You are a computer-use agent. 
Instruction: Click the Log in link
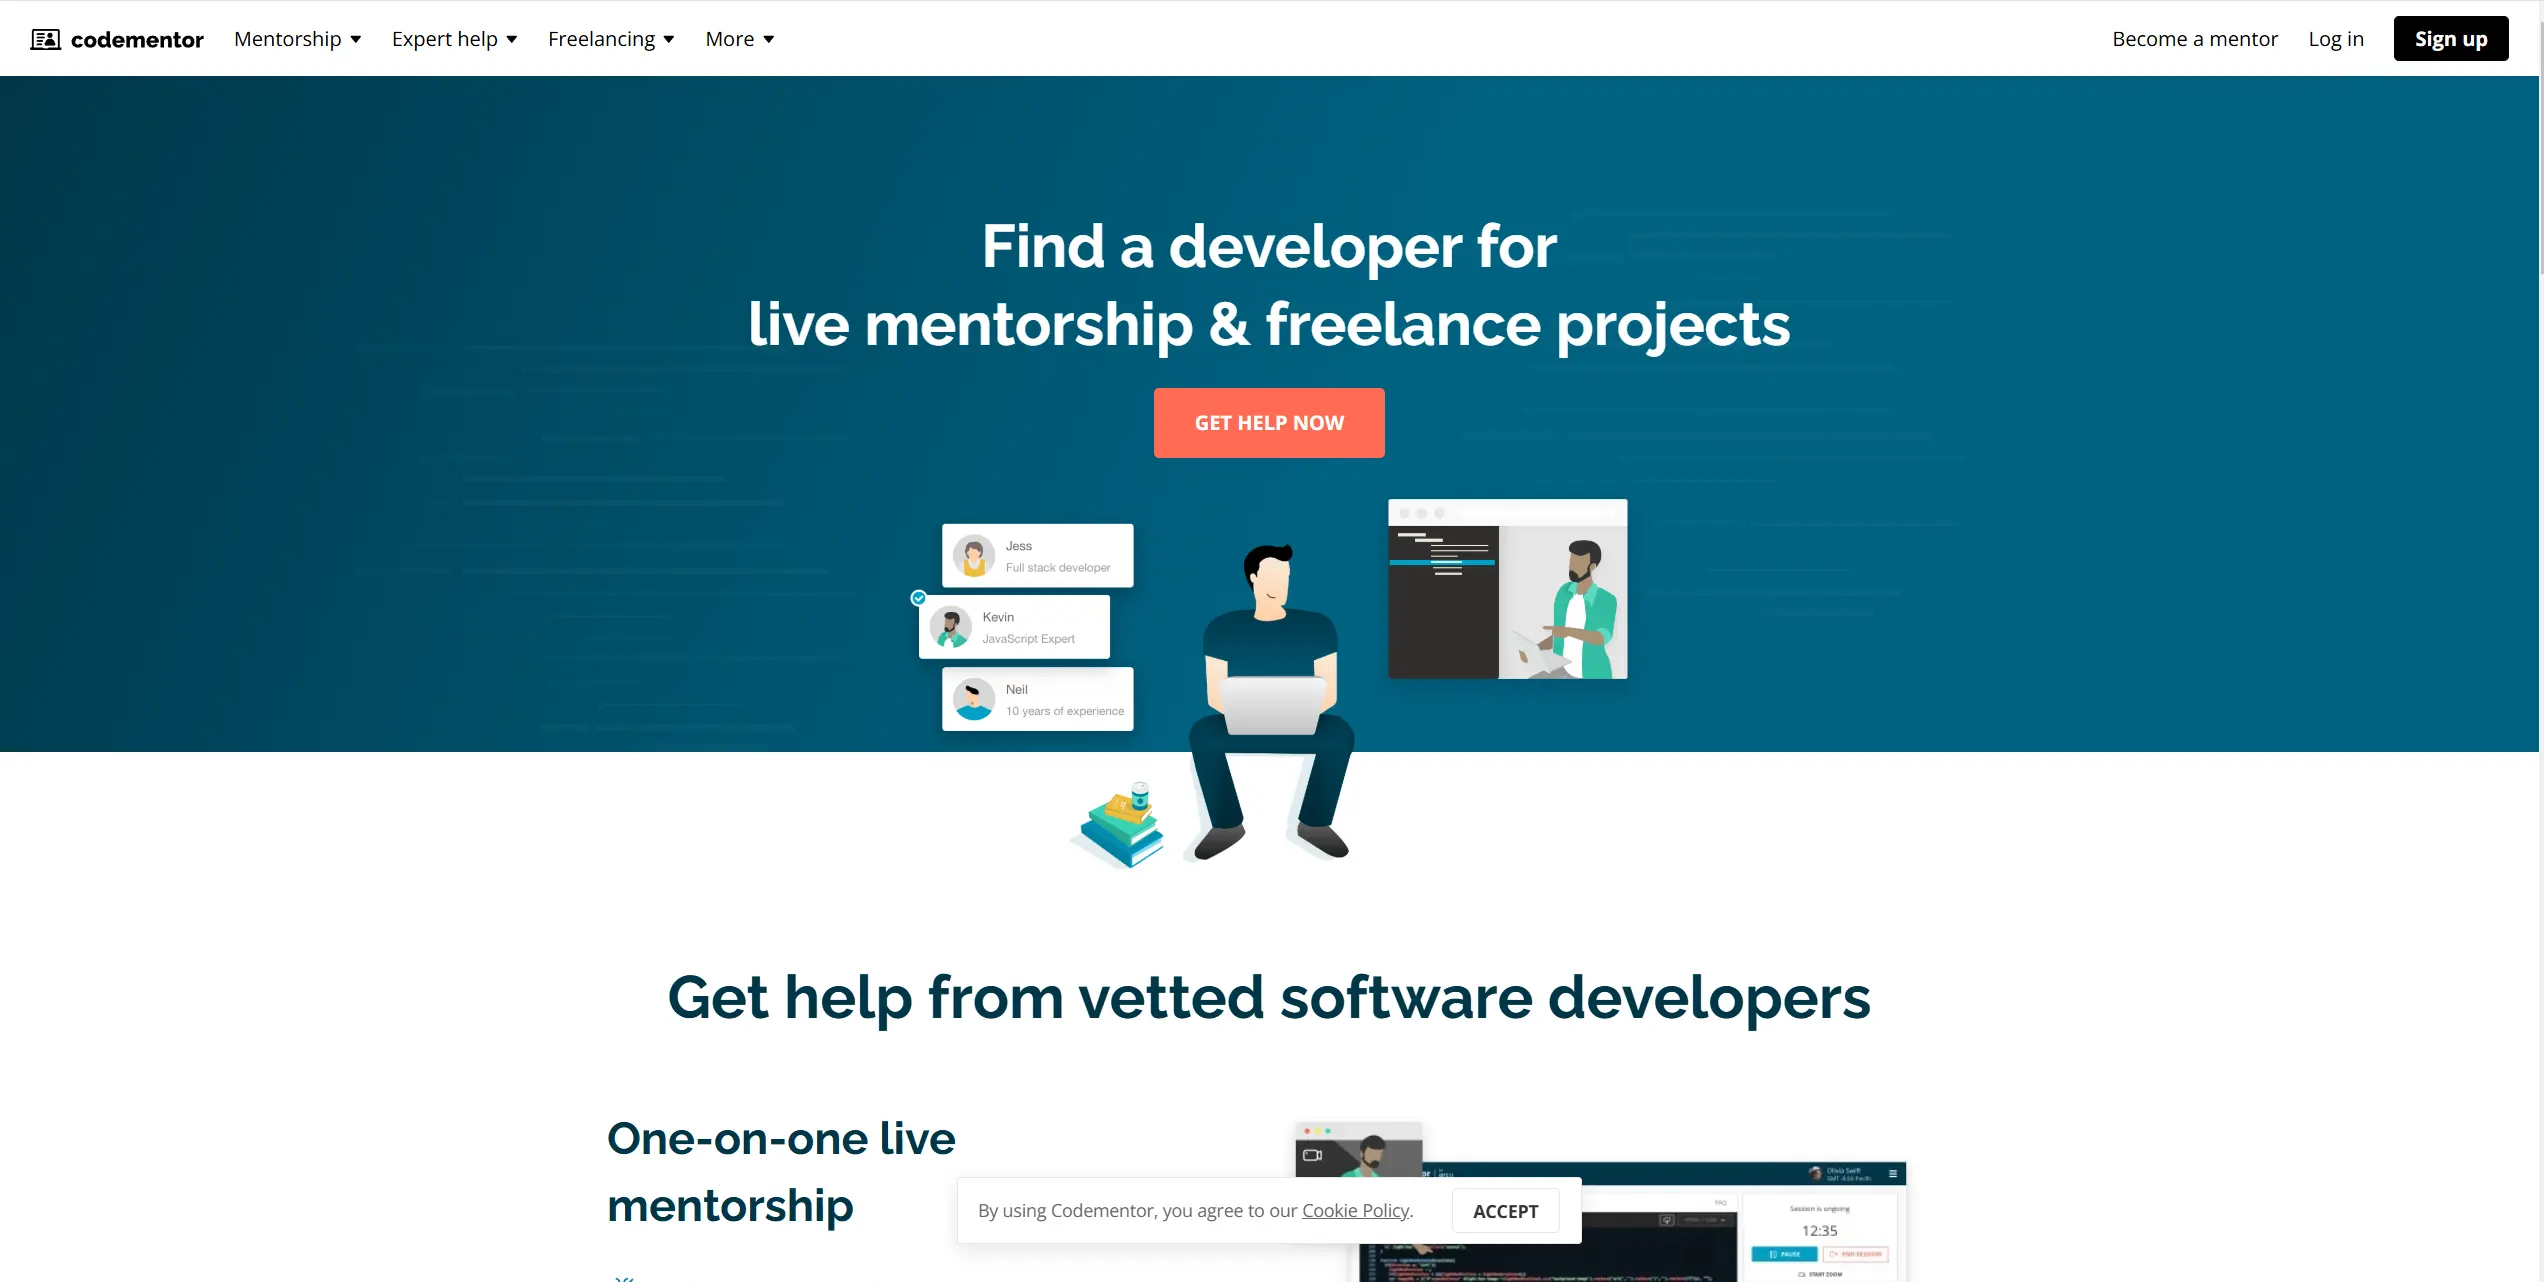pos(2333,38)
